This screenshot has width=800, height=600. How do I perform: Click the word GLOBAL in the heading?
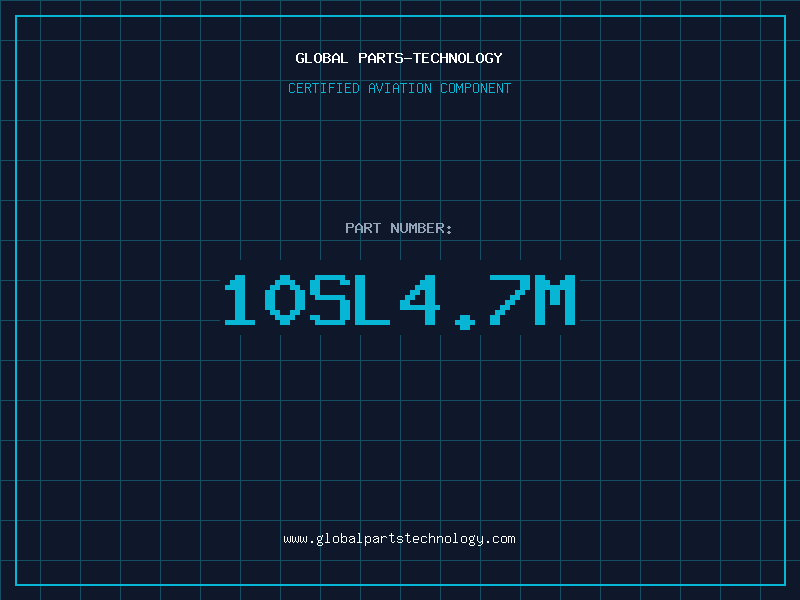point(322,58)
